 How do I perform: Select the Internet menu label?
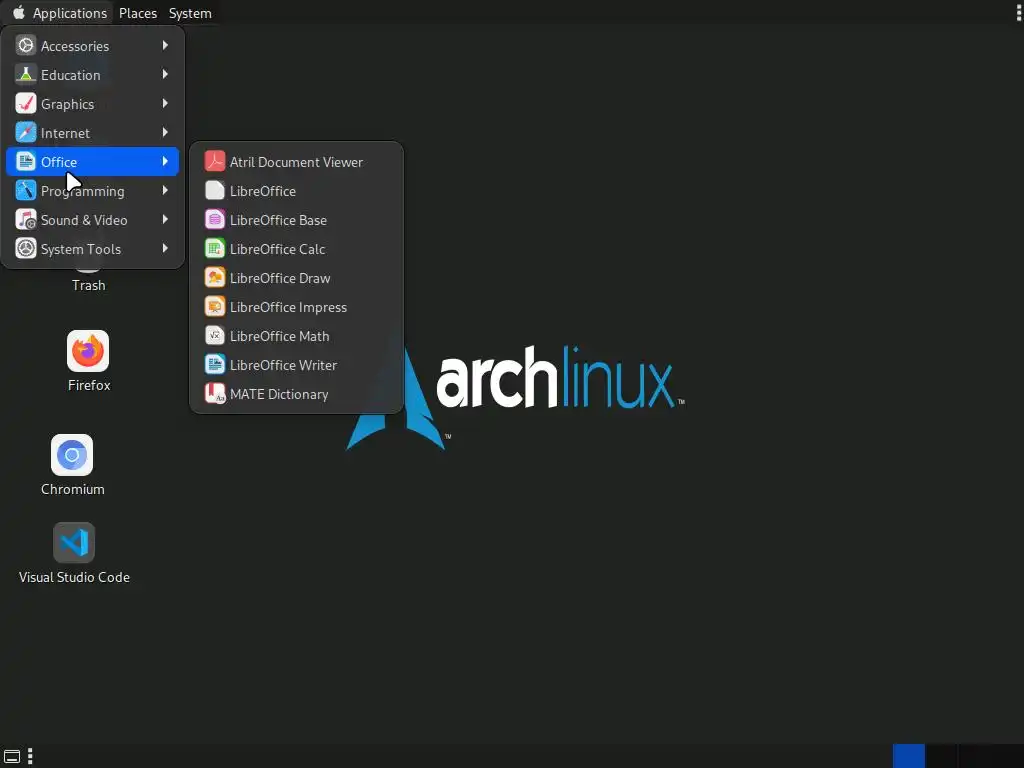tap(65, 133)
